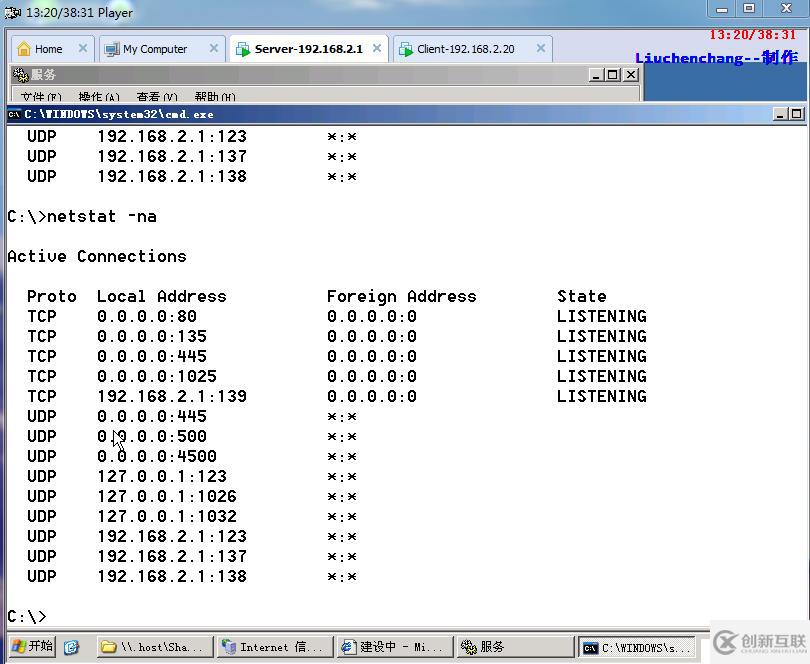Click the Player title bar icon
The image size is (810, 664).
tap(12, 12)
